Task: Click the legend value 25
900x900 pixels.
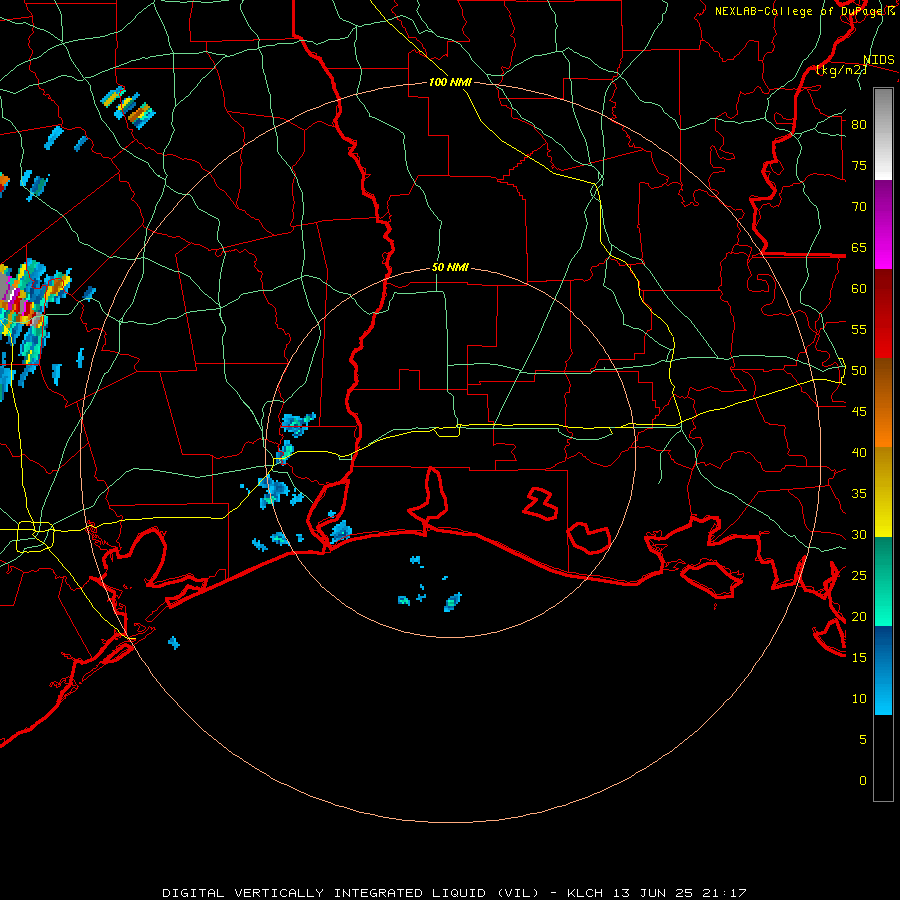Action: [859, 576]
